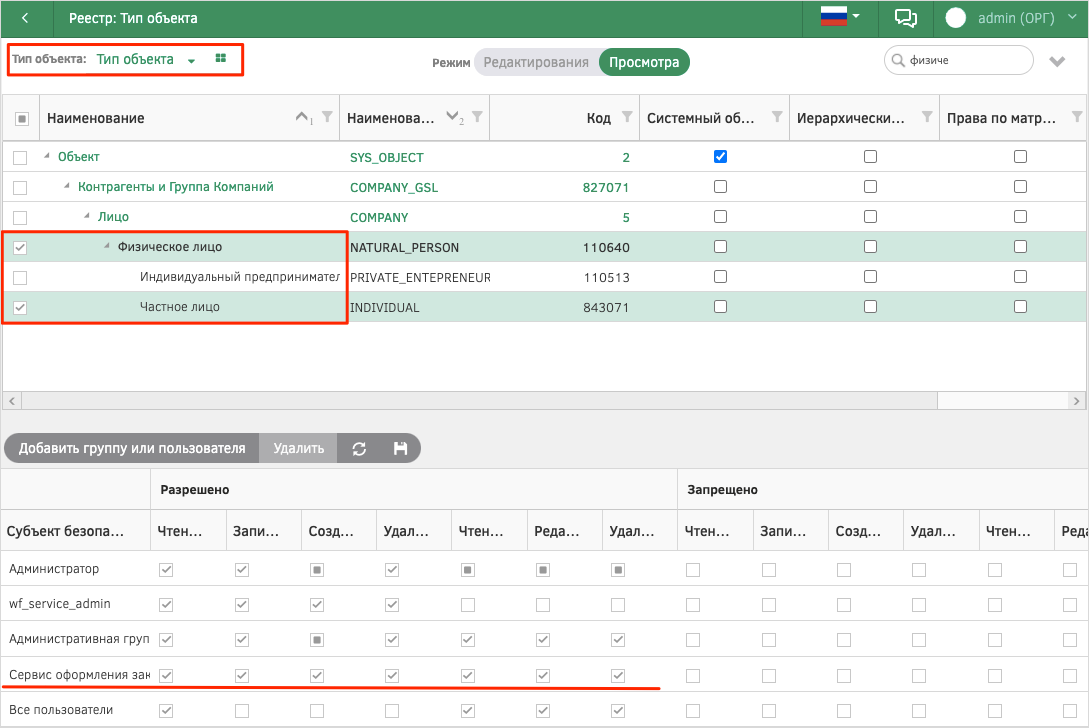Click the Субъект безопа… column header
This screenshot has width=1089, height=728.
(x=75, y=531)
